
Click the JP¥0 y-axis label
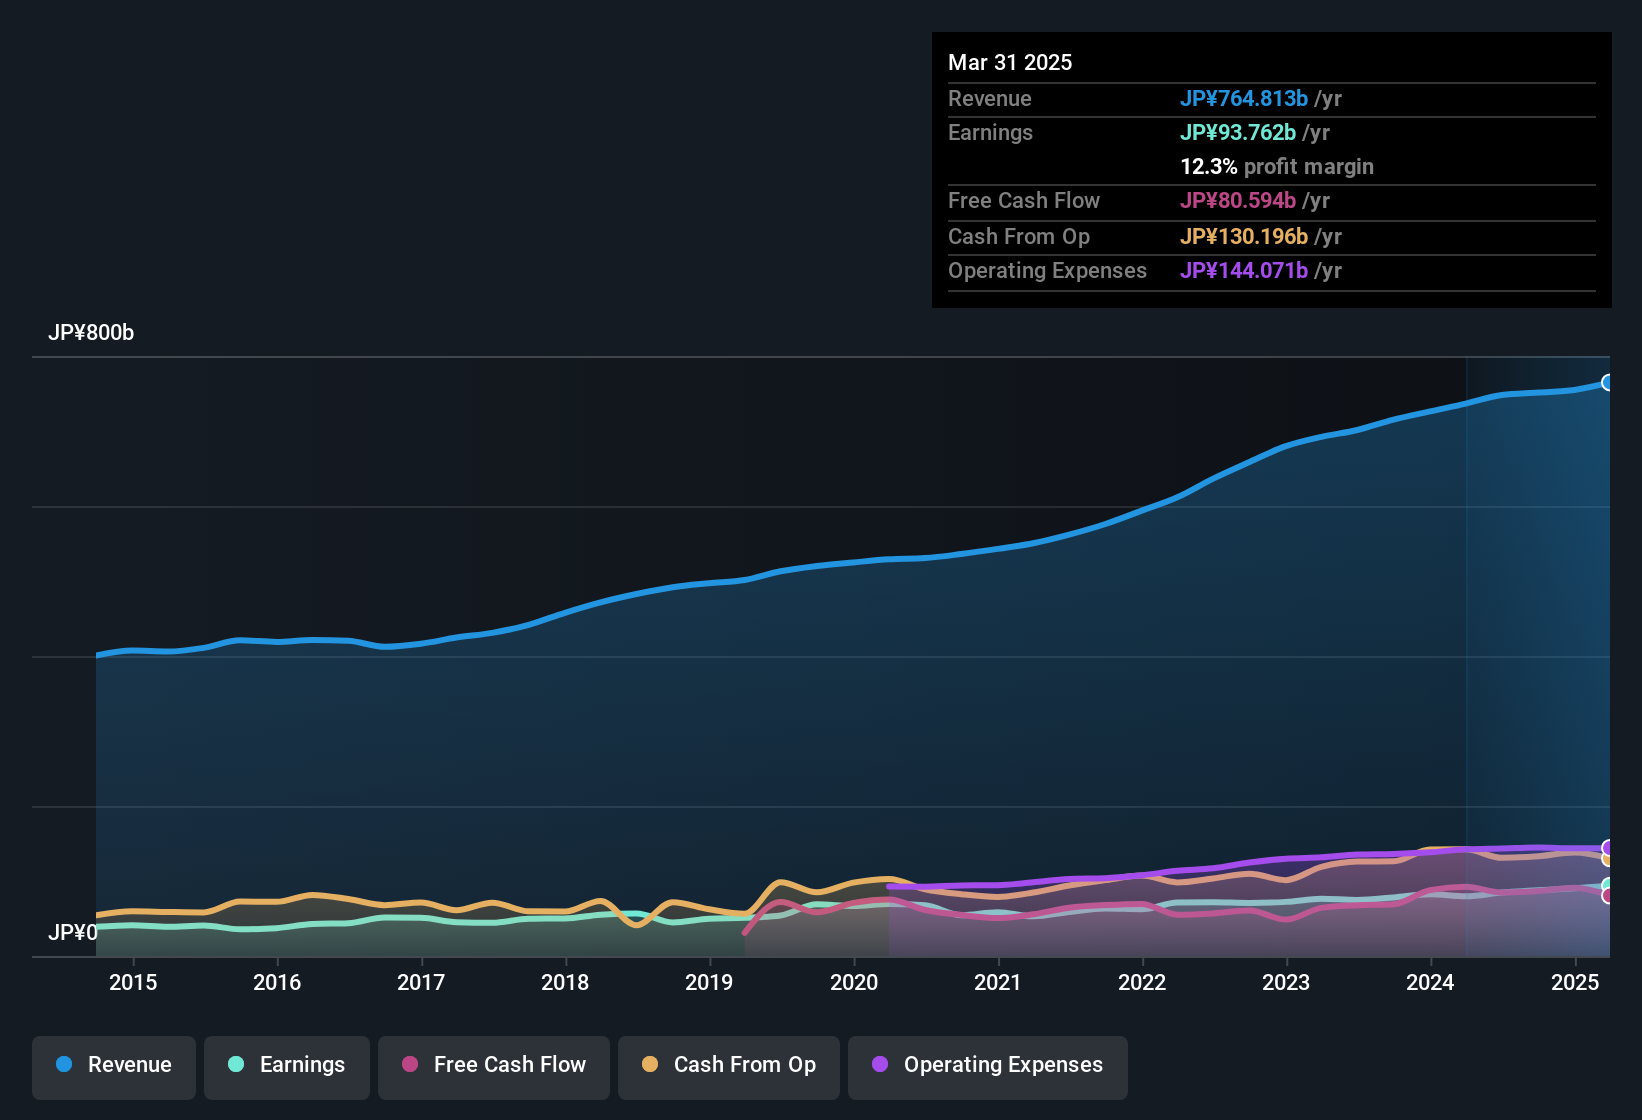coord(73,933)
